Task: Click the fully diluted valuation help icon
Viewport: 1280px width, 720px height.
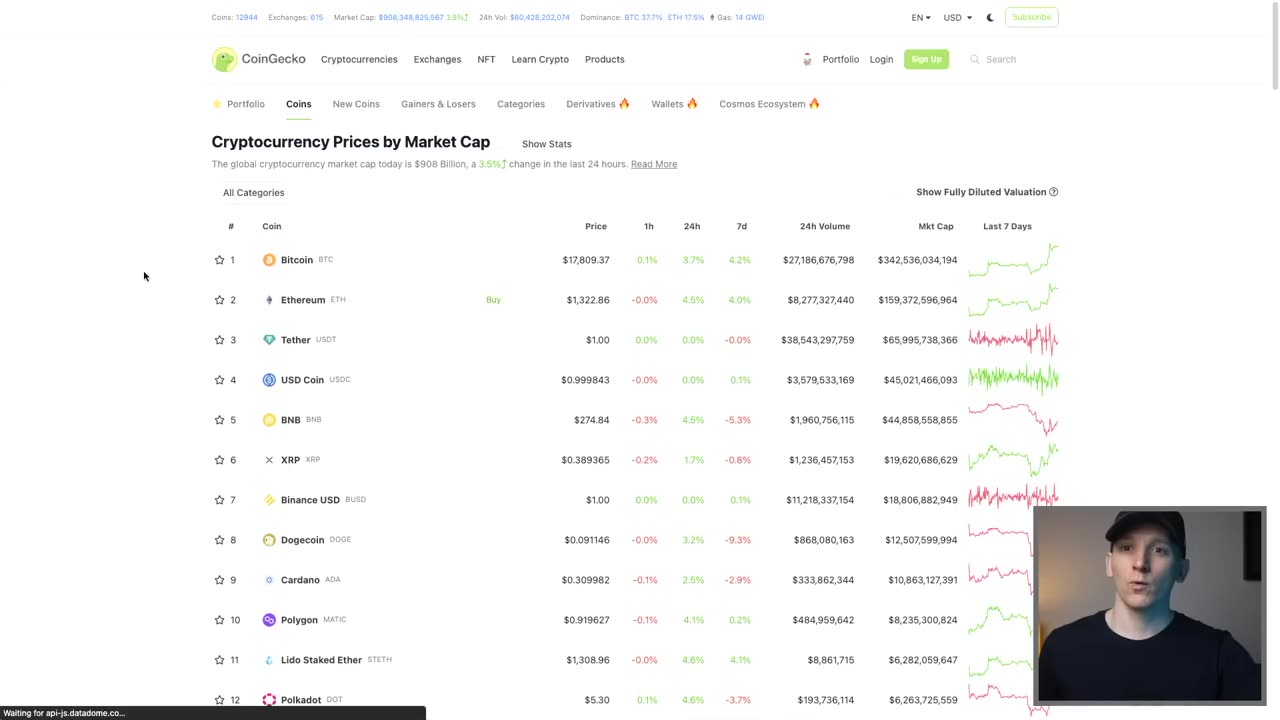Action: (x=1053, y=192)
